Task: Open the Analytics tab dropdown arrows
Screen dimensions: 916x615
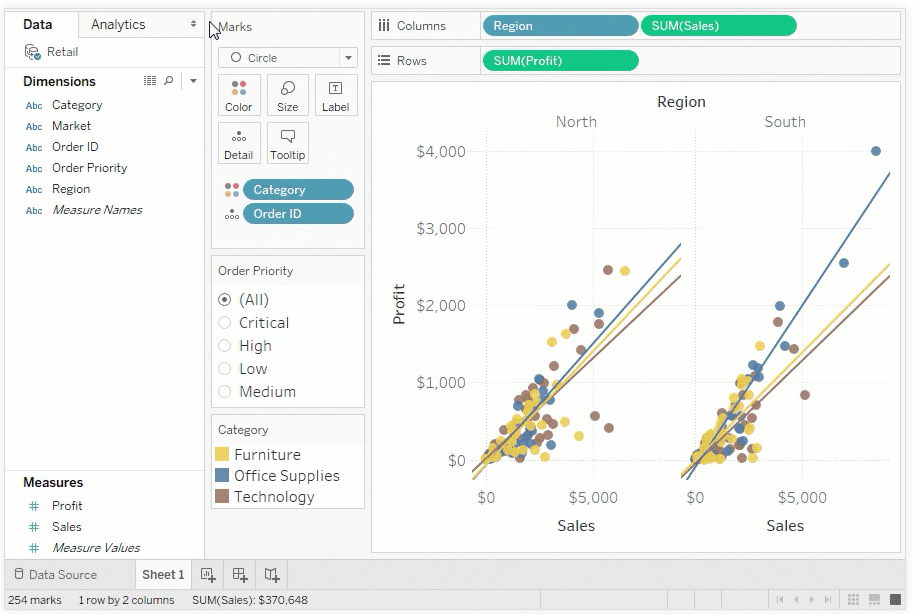Action: click(x=193, y=24)
